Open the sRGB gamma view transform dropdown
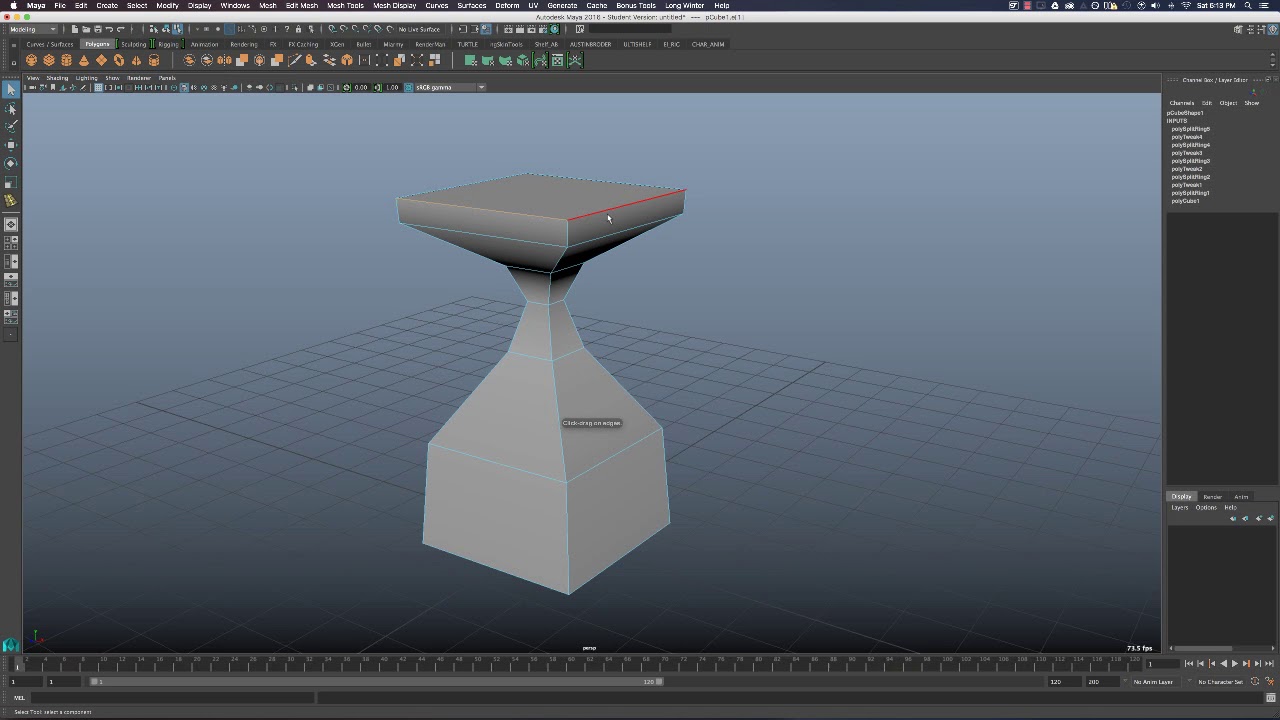The image size is (1280, 720). click(451, 87)
